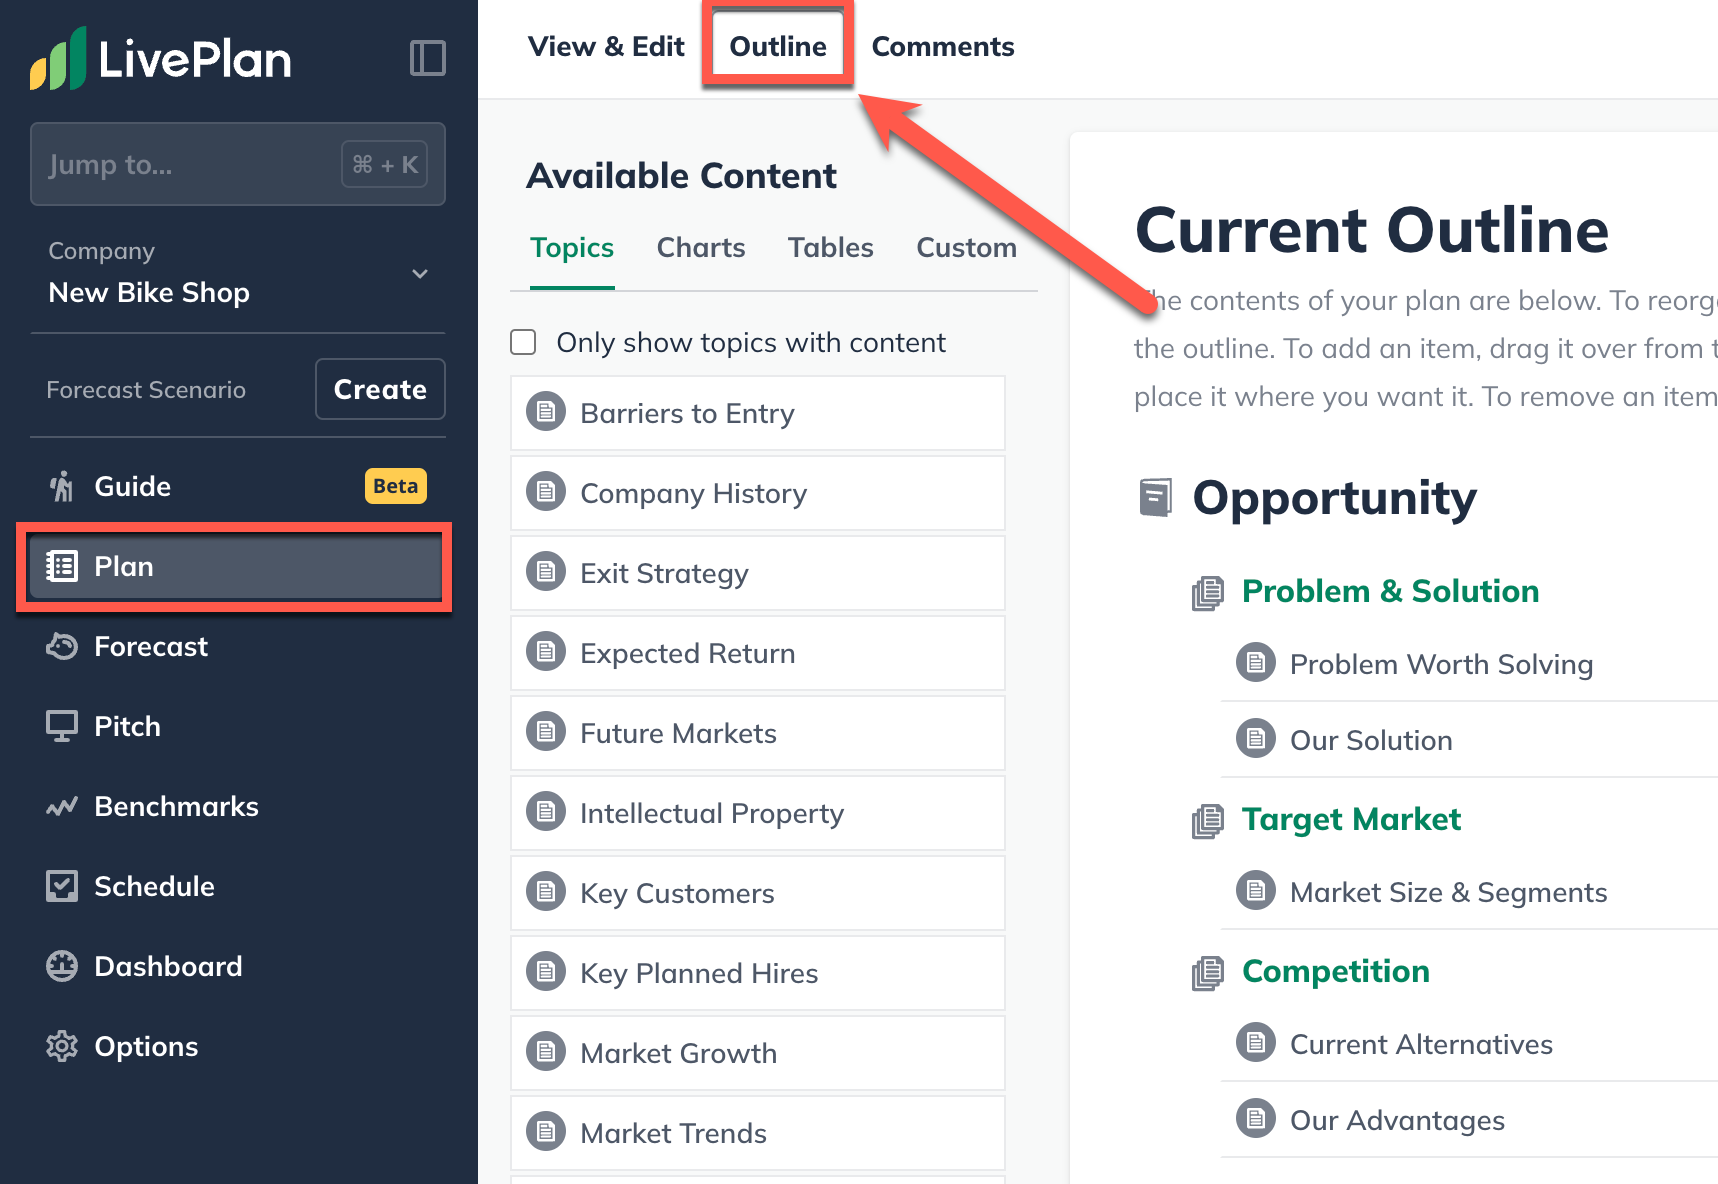Switch to the Comments tab
Image resolution: width=1718 pixels, height=1184 pixels.
[942, 47]
